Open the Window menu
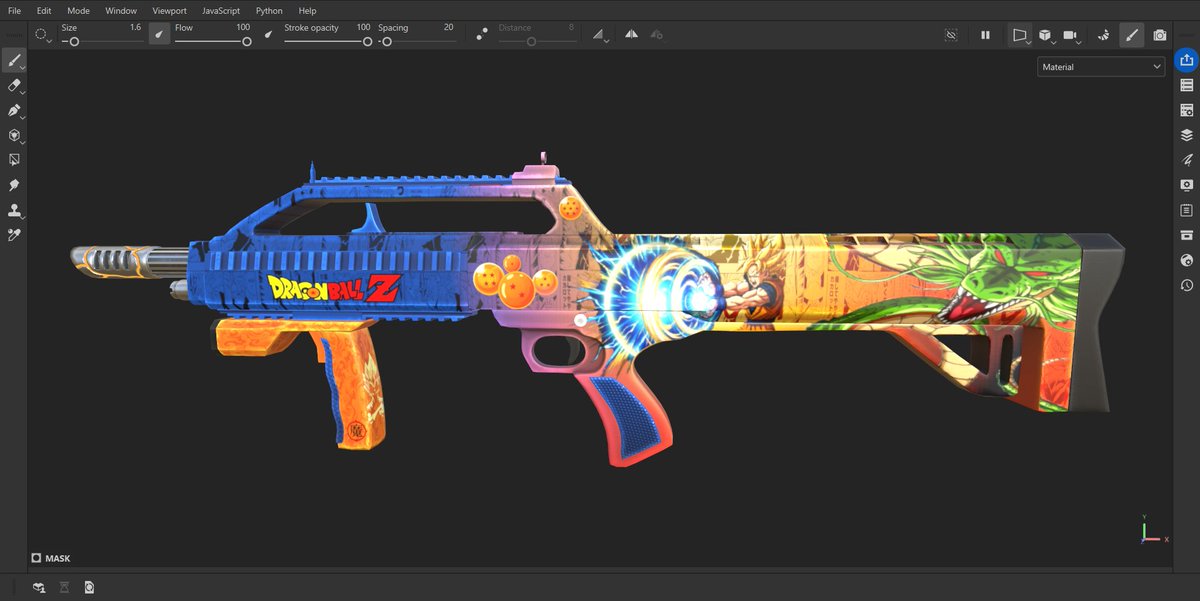Viewport: 1200px width, 601px height. coord(121,10)
